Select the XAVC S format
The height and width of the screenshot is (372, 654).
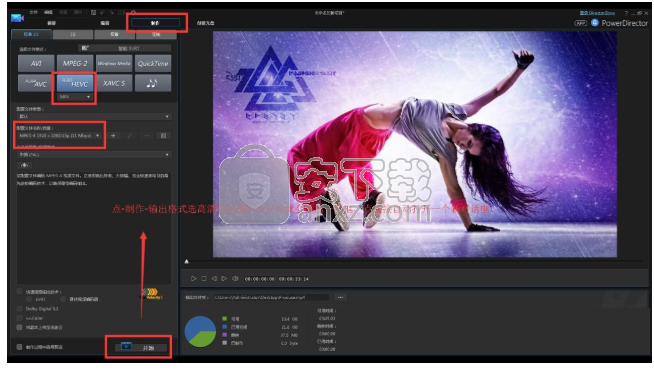[114, 83]
